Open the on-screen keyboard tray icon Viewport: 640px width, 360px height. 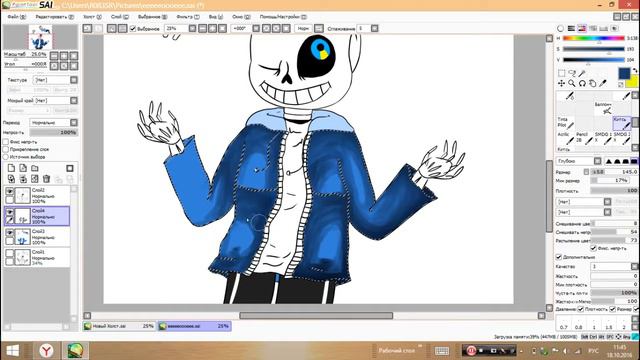pos(442,351)
